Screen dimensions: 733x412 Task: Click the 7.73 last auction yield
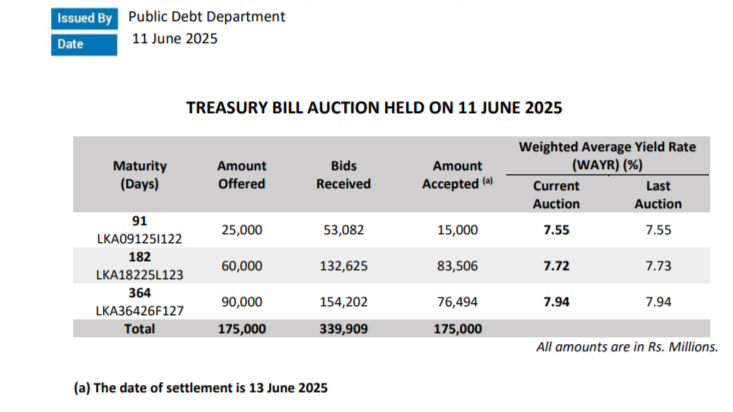658,266
